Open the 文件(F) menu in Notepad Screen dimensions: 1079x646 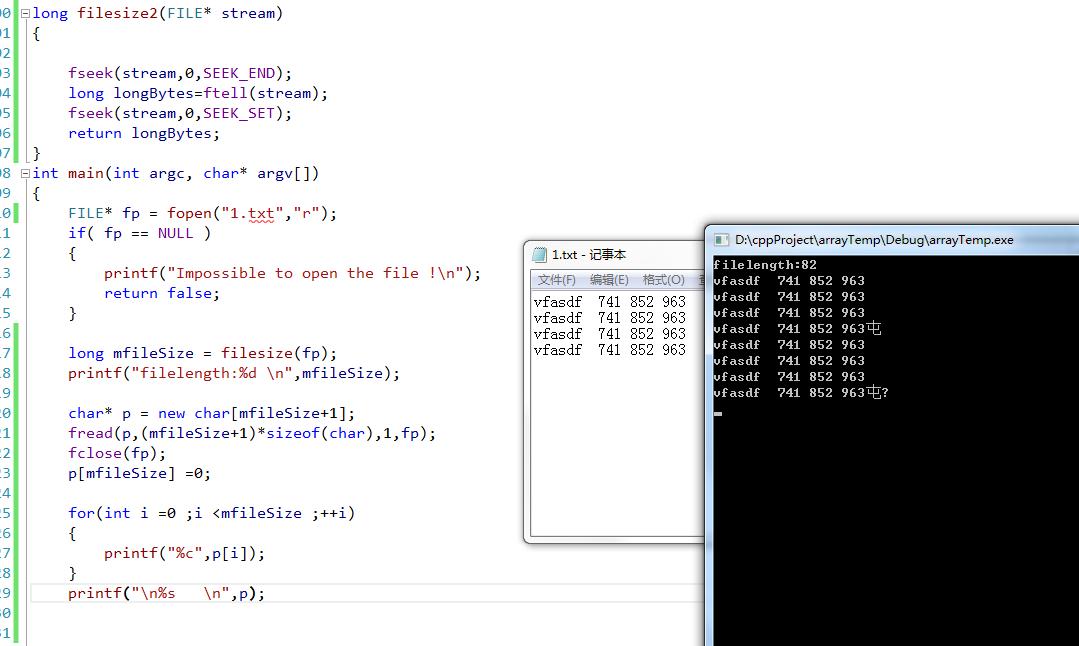tap(556, 280)
